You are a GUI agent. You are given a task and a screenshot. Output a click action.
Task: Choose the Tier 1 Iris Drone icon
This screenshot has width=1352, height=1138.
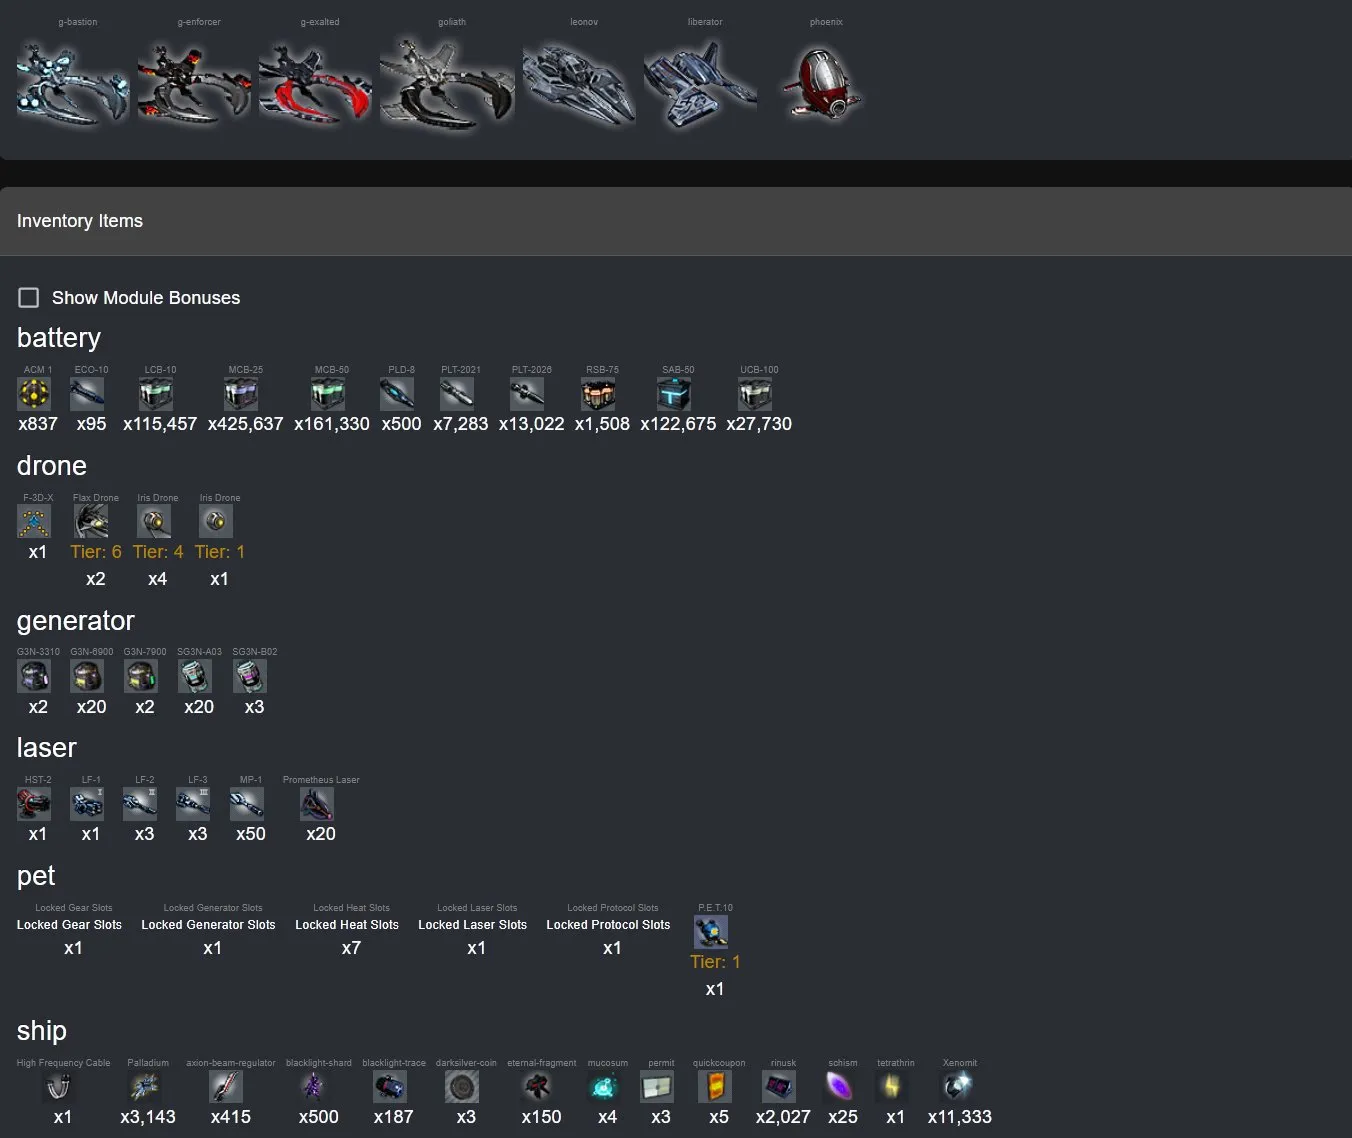(216, 522)
